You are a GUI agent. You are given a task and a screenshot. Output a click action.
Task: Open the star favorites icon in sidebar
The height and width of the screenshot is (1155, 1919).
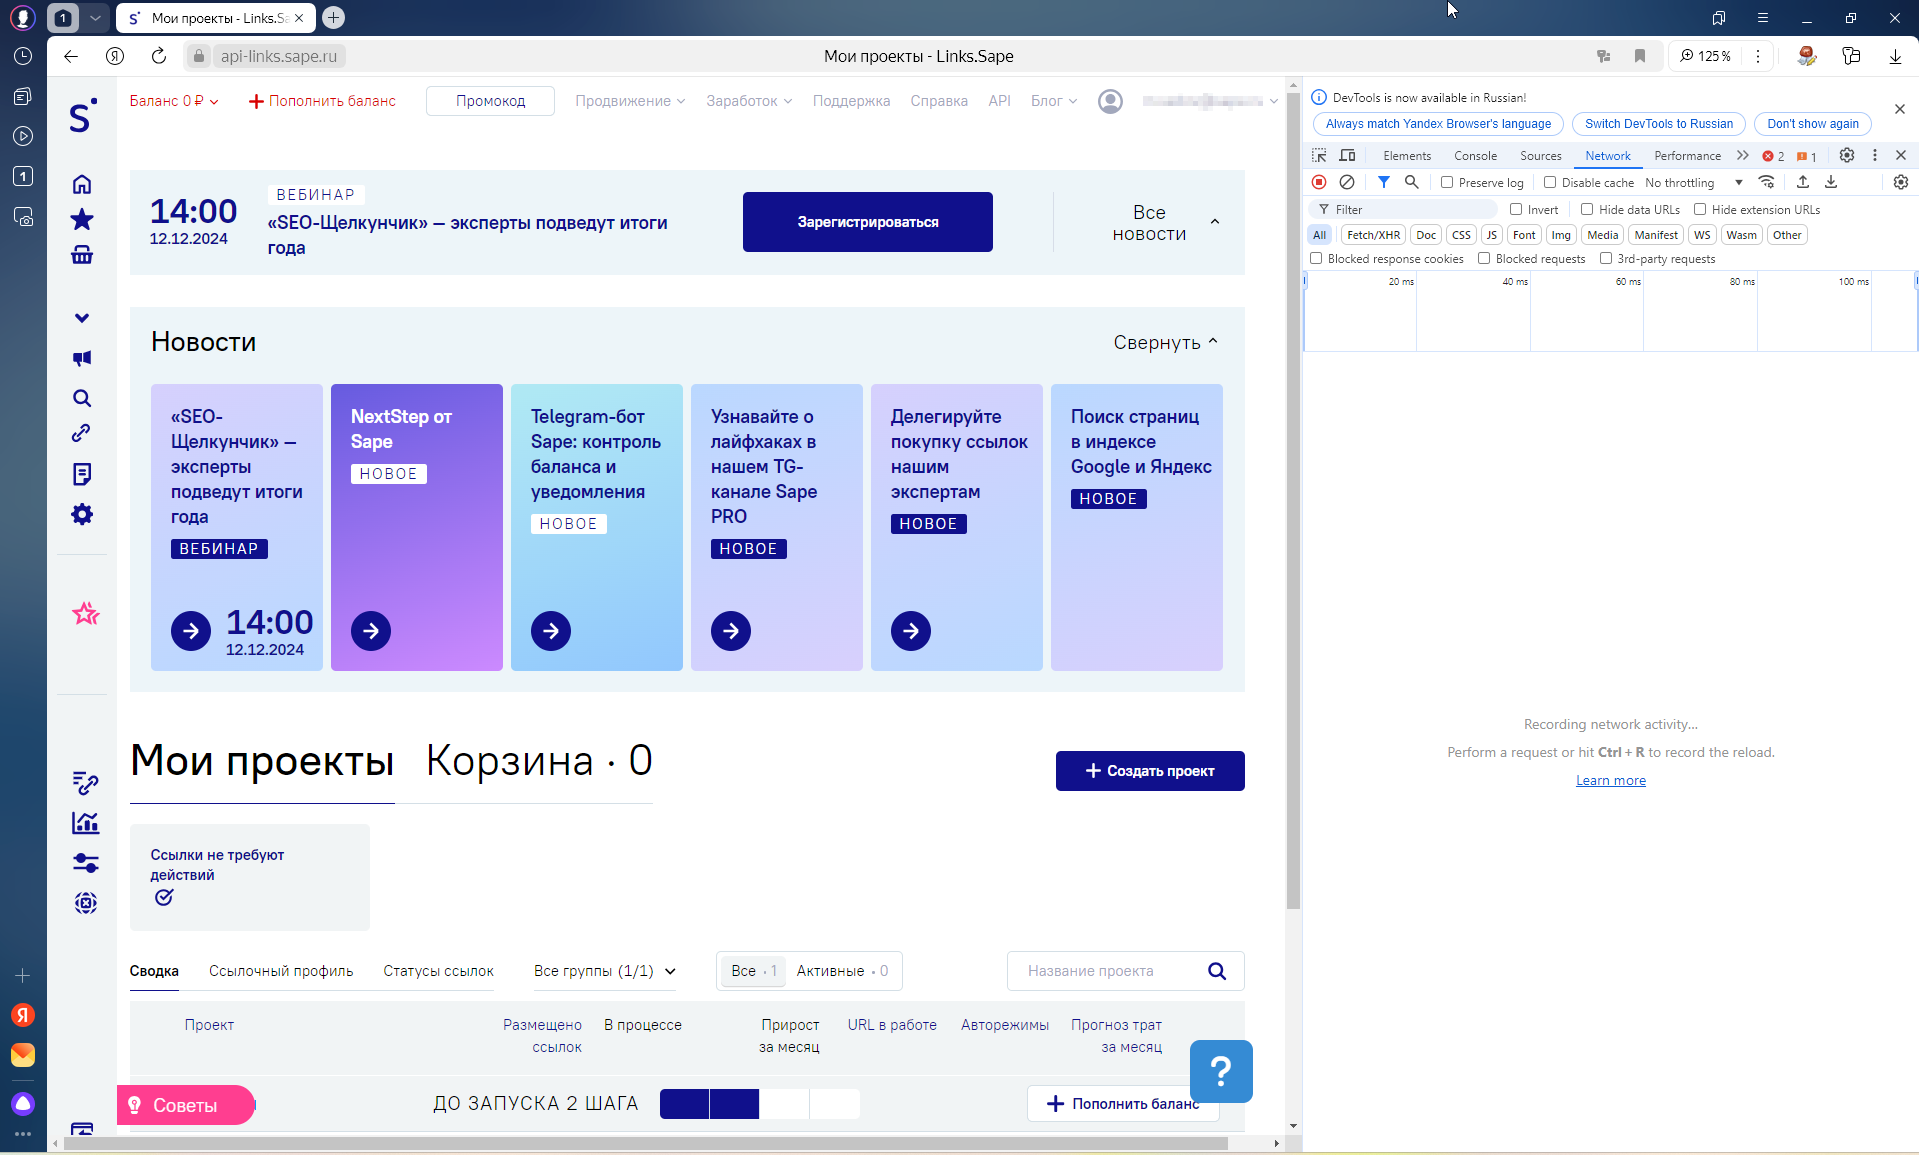pos(82,220)
